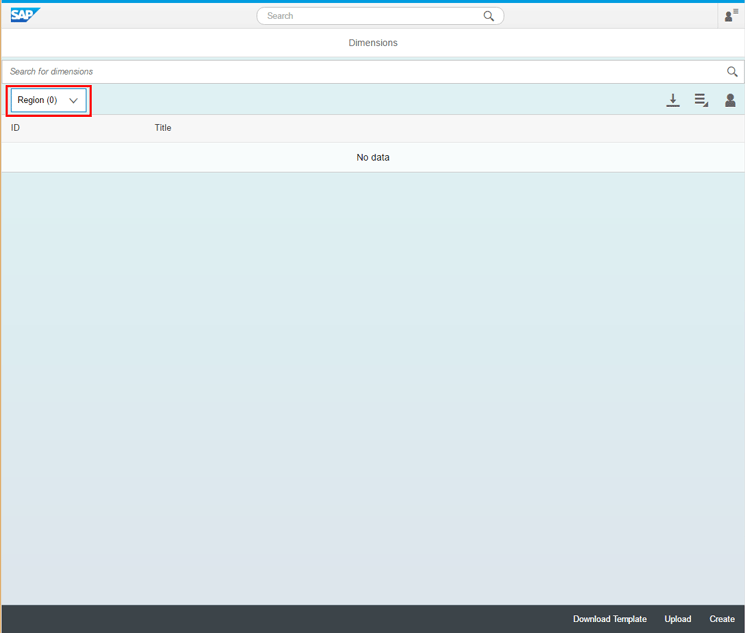Open the list sort settings icon

(x=701, y=100)
